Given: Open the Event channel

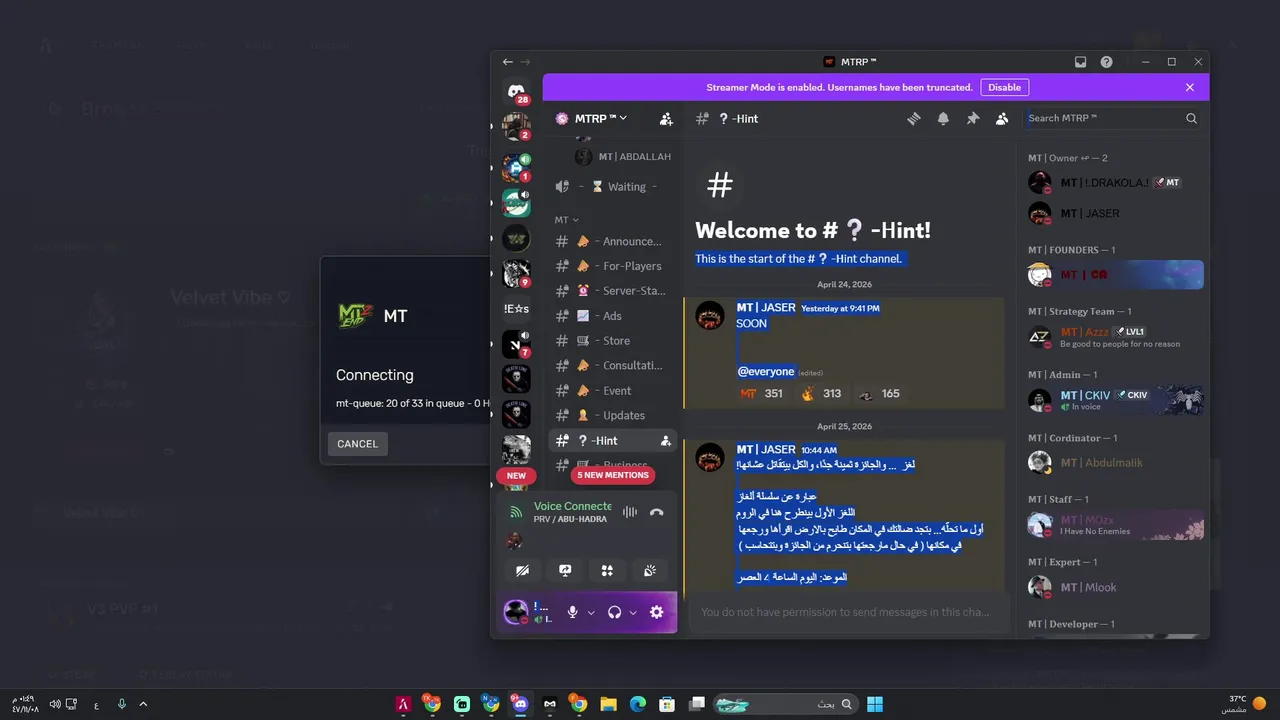Looking at the screenshot, I should [x=613, y=391].
